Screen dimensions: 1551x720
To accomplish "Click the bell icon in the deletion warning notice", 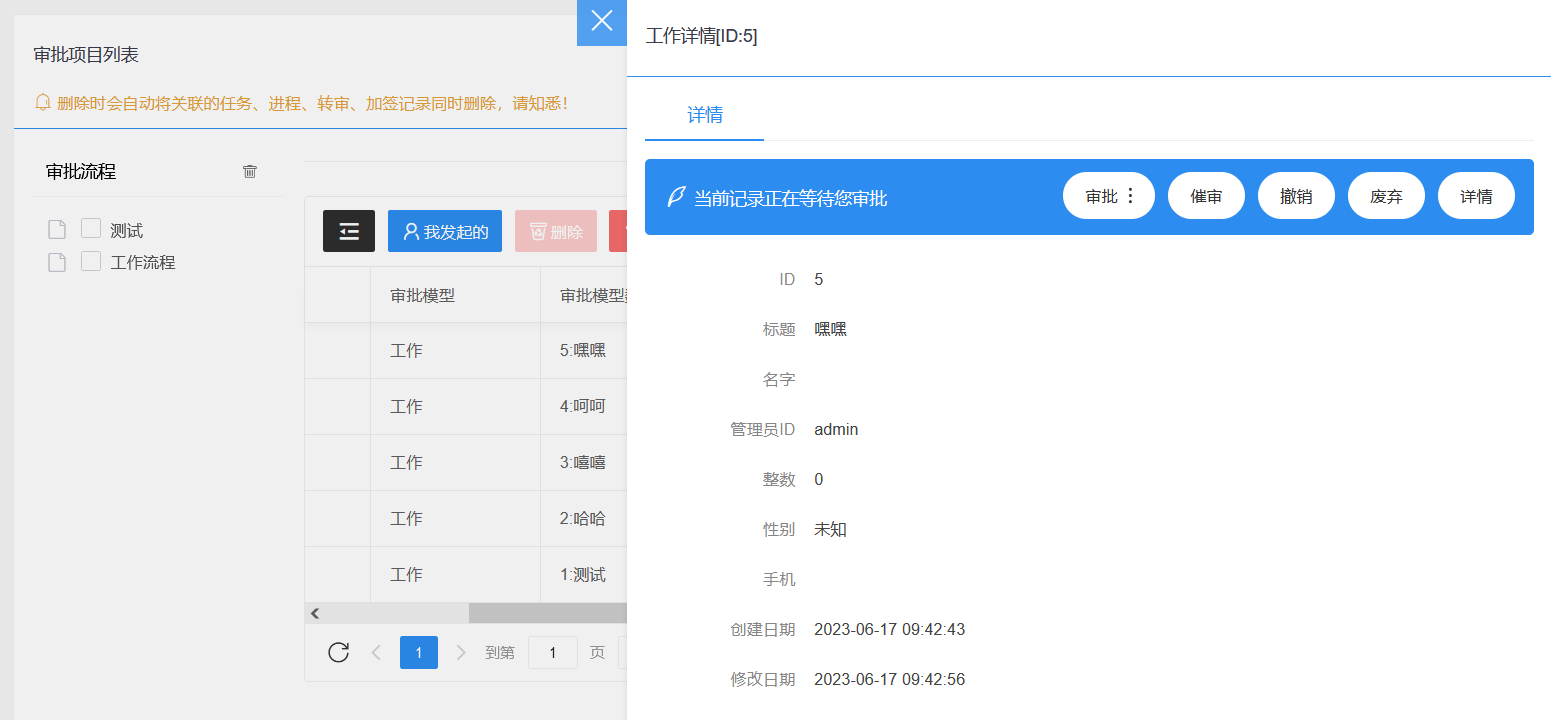I will click(x=41, y=102).
